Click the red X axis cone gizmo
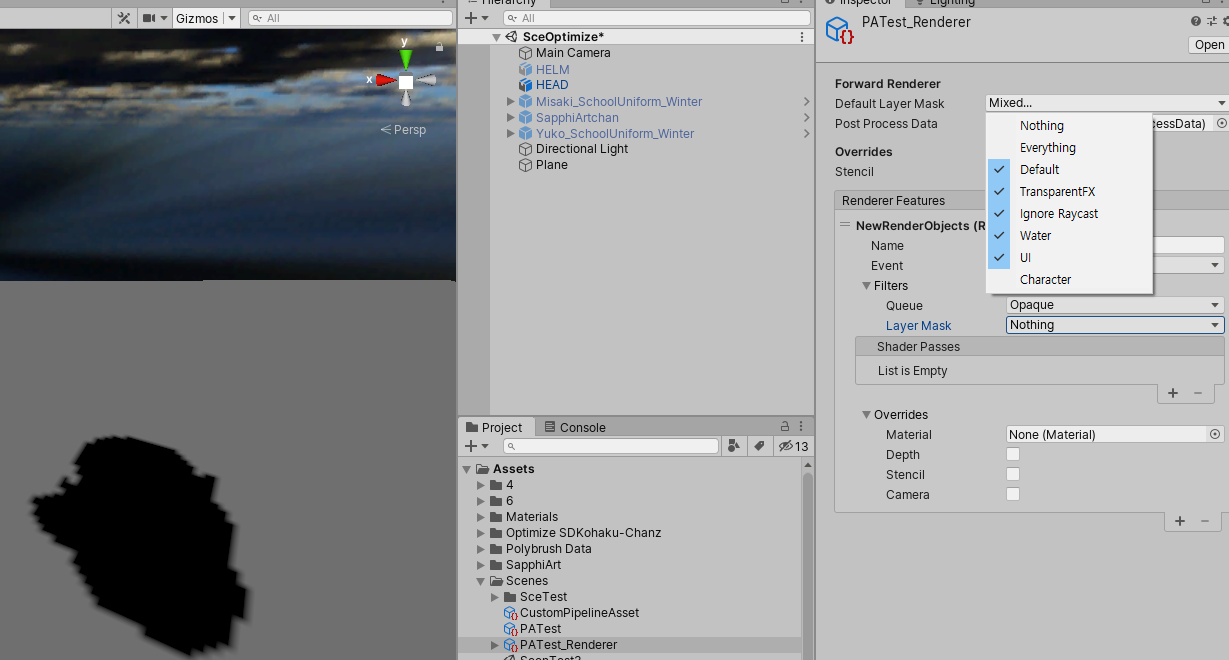The image size is (1229, 660). tap(385, 80)
